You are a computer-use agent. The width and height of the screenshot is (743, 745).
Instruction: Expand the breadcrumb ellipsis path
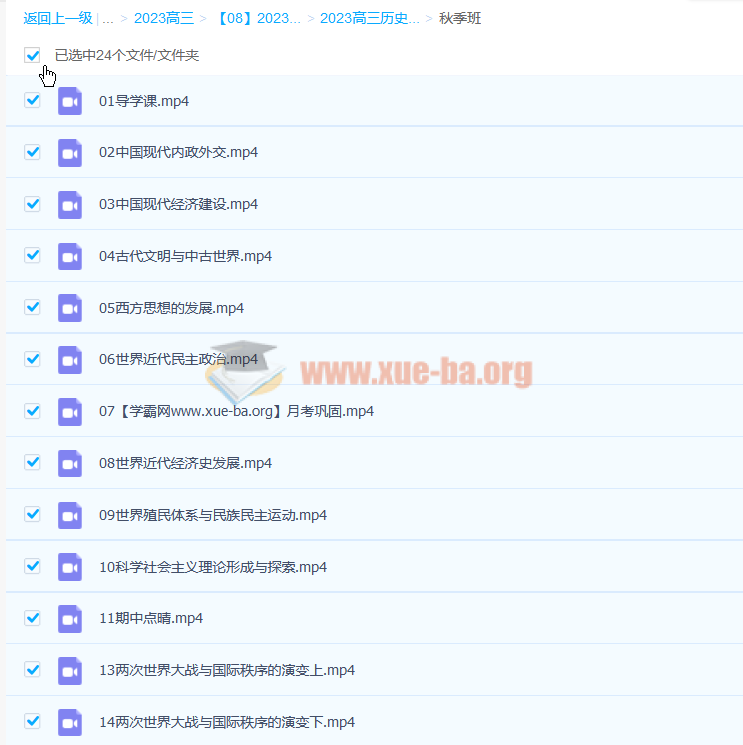coord(108,19)
